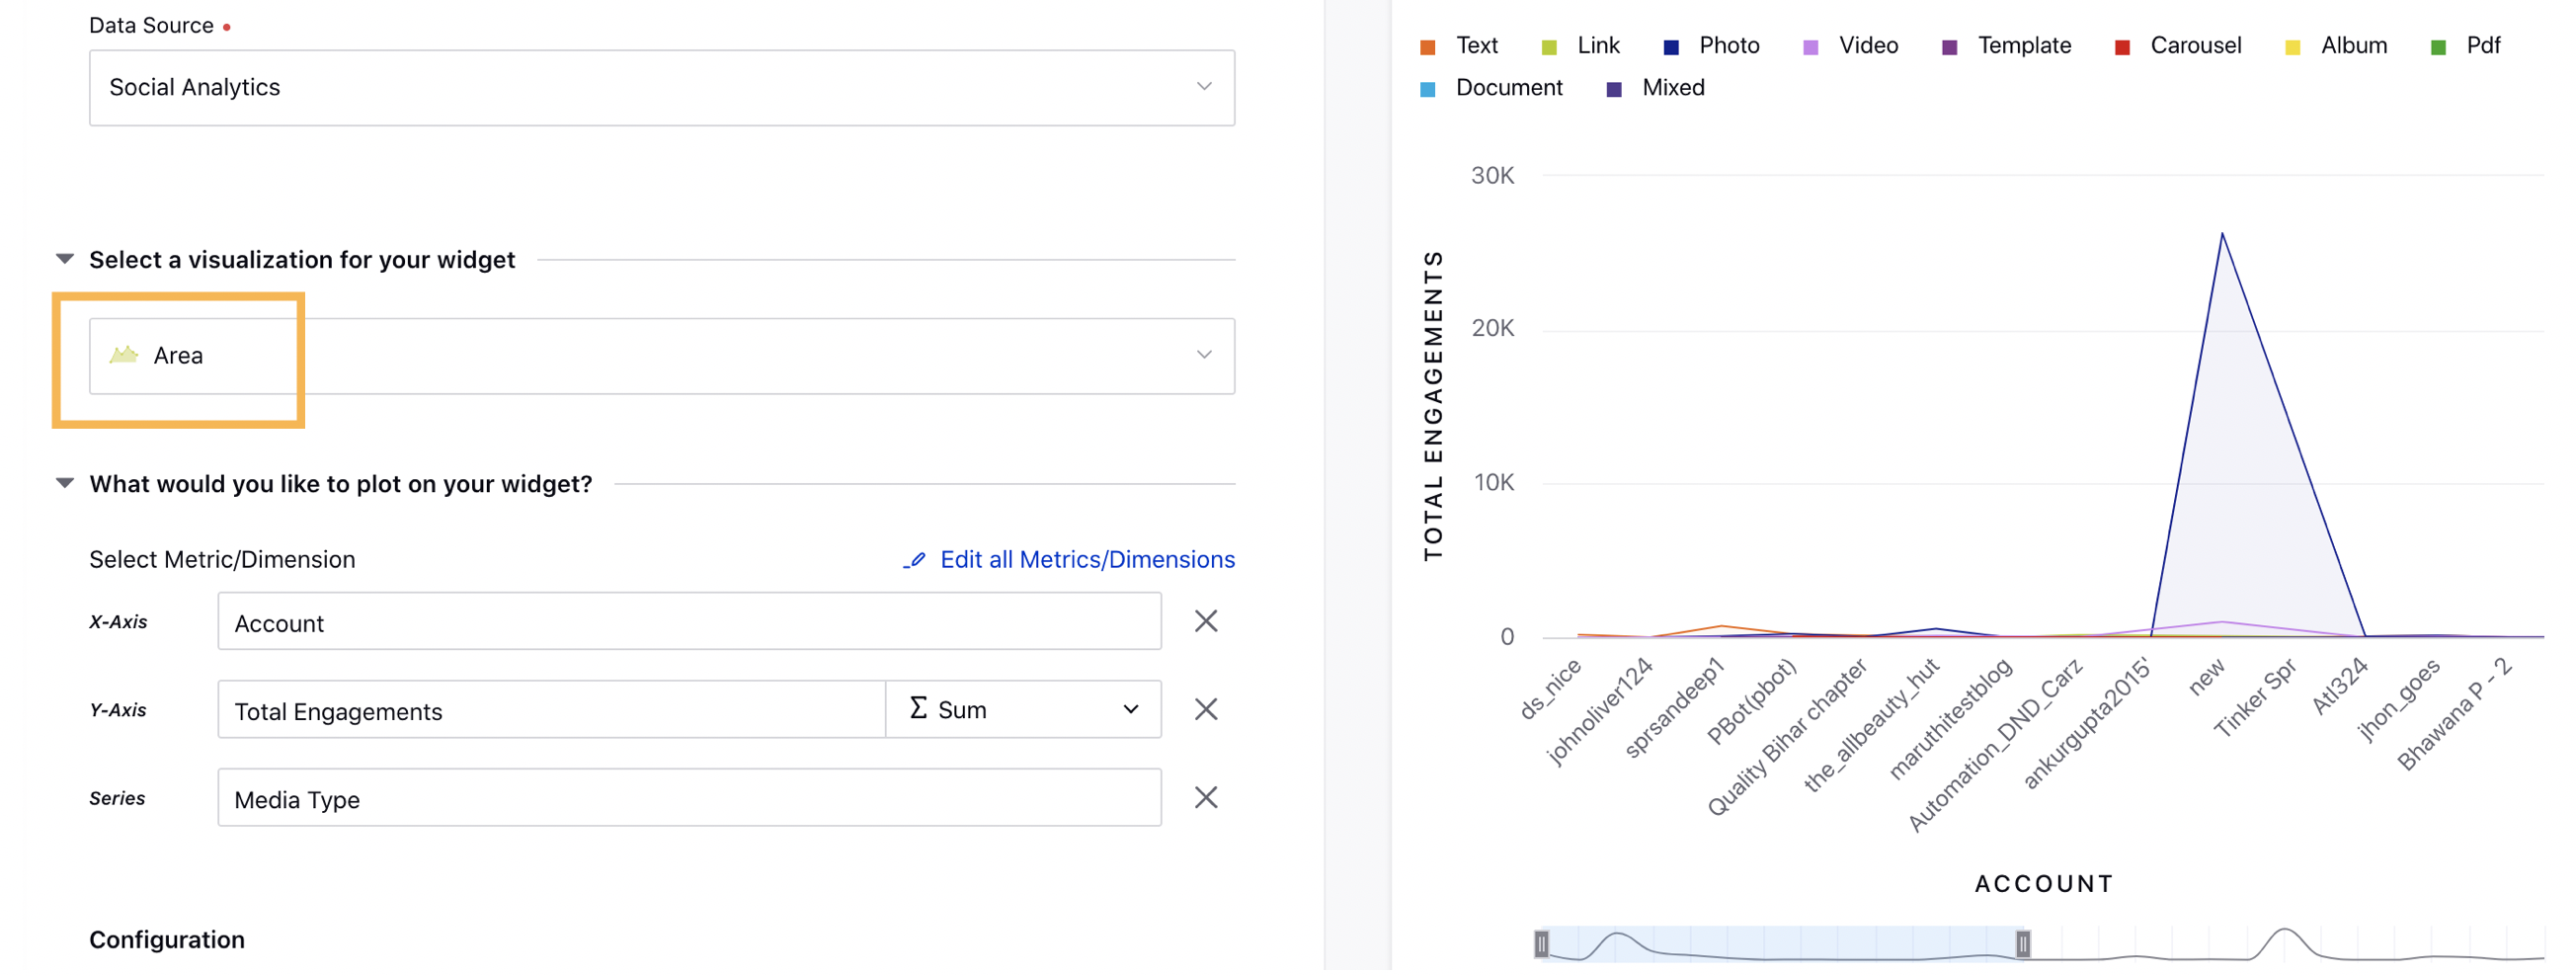Viewport: 2576px width, 976px height.
Task: Click the 'Quality Bihar chapter' axis label
Action: pos(1787,737)
